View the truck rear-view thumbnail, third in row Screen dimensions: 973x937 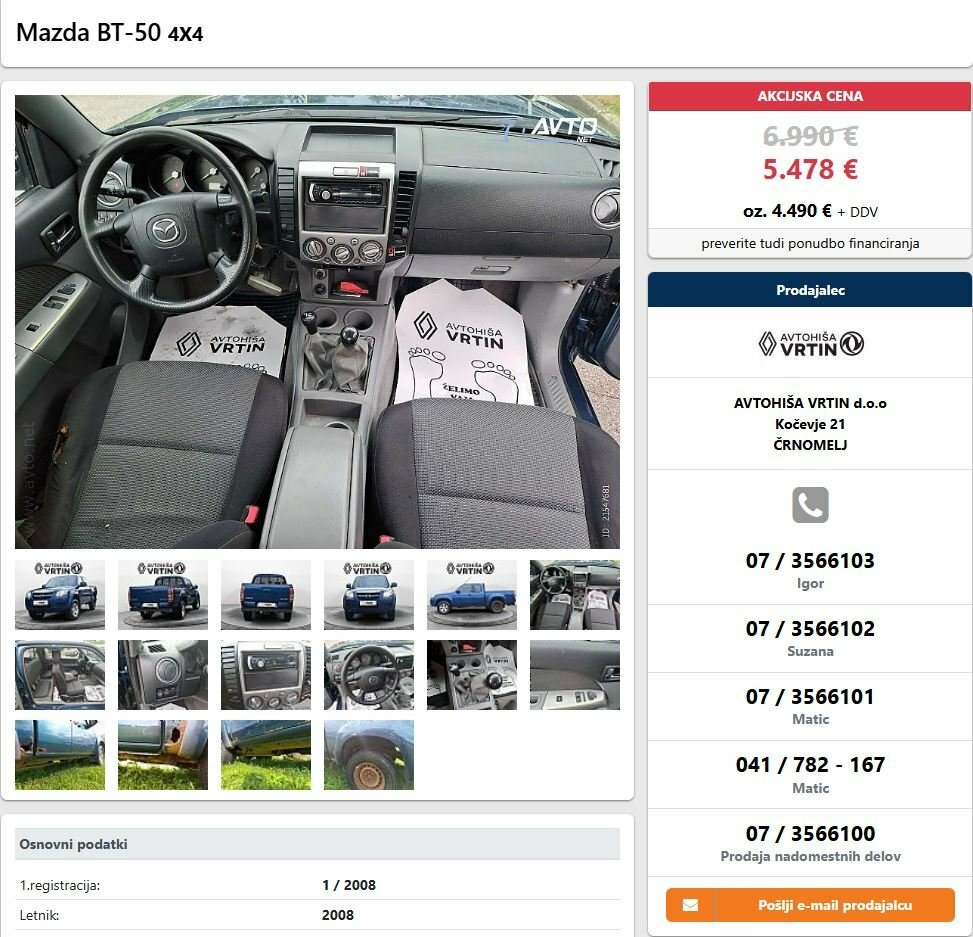pyautogui.click(x=266, y=595)
